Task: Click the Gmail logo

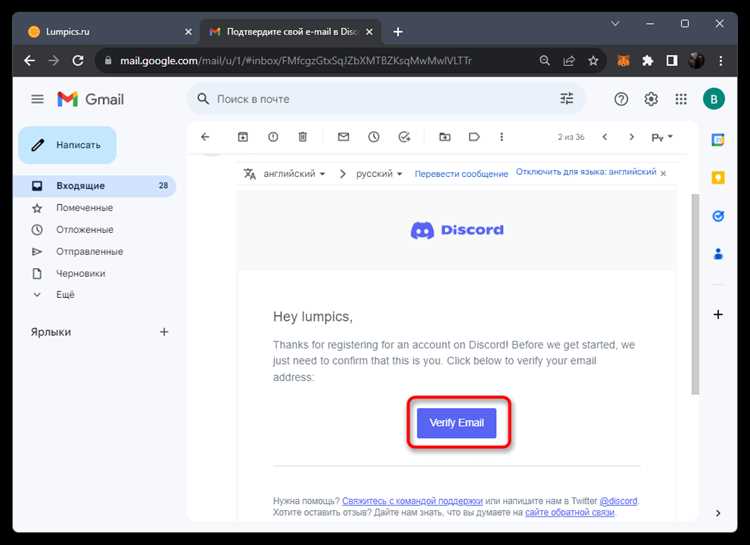Action: [x=90, y=99]
